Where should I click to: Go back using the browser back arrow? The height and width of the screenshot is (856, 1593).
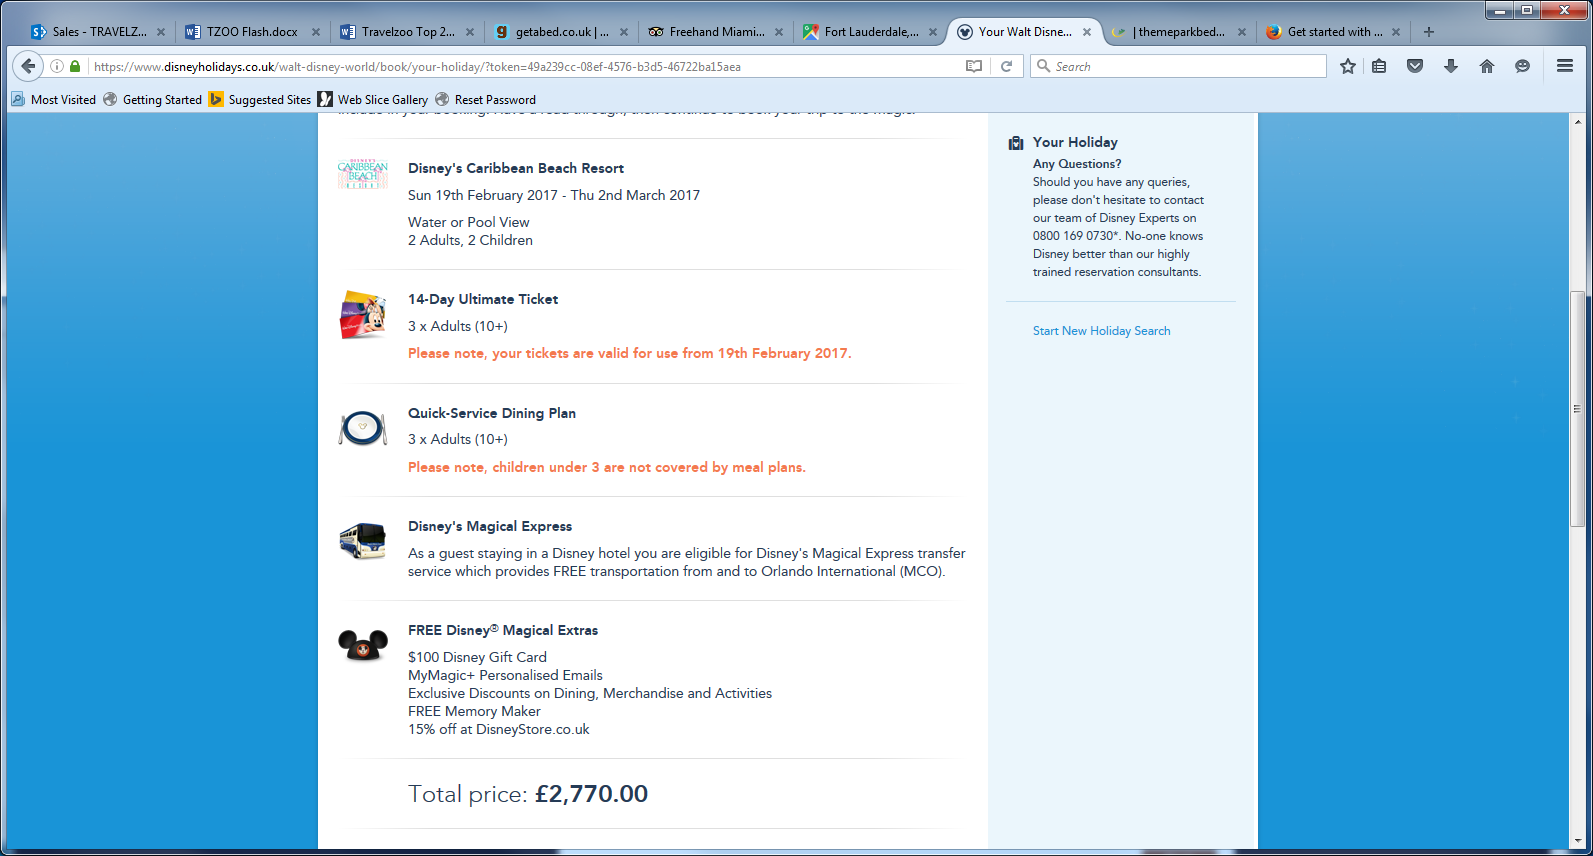pos(28,66)
